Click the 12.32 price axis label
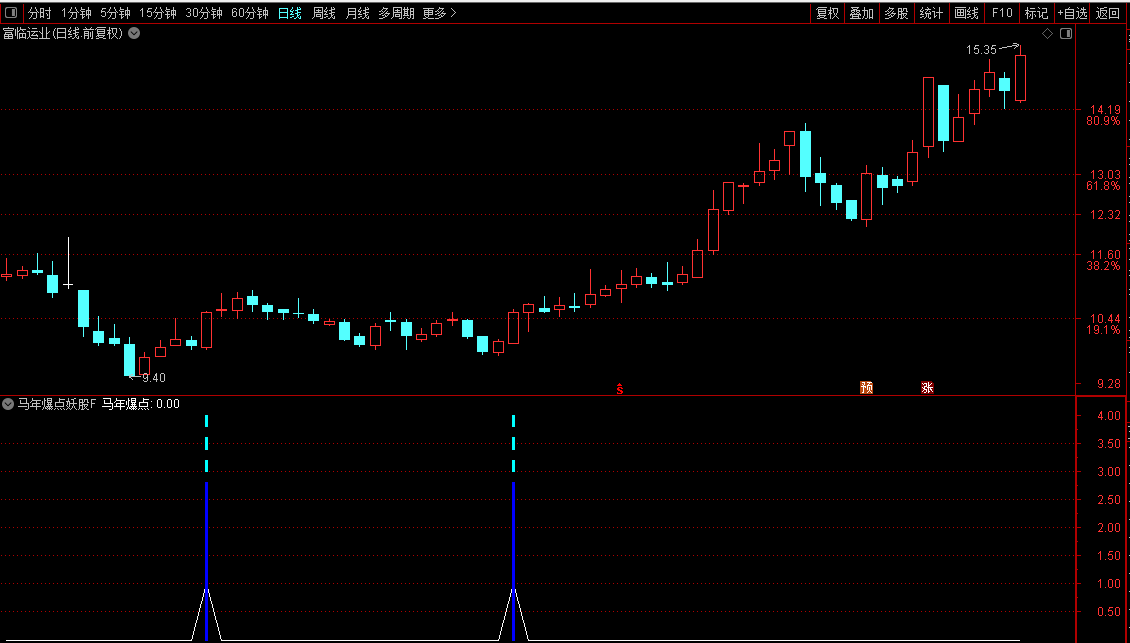Image resolution: width=1130 pixels, height=643 pixels. tap(1105, 215)
